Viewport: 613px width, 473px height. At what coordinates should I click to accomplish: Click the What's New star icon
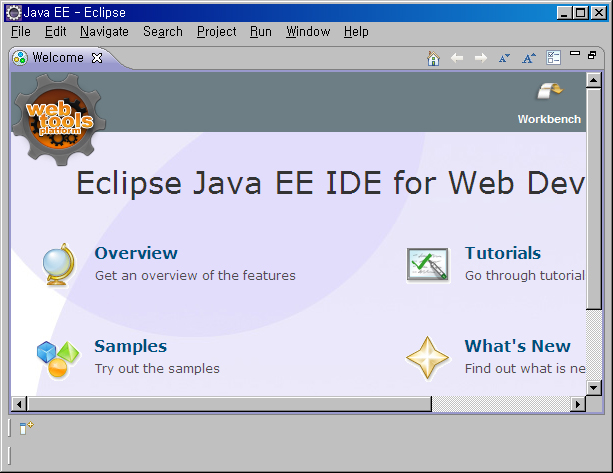click(x=427, y=358)
